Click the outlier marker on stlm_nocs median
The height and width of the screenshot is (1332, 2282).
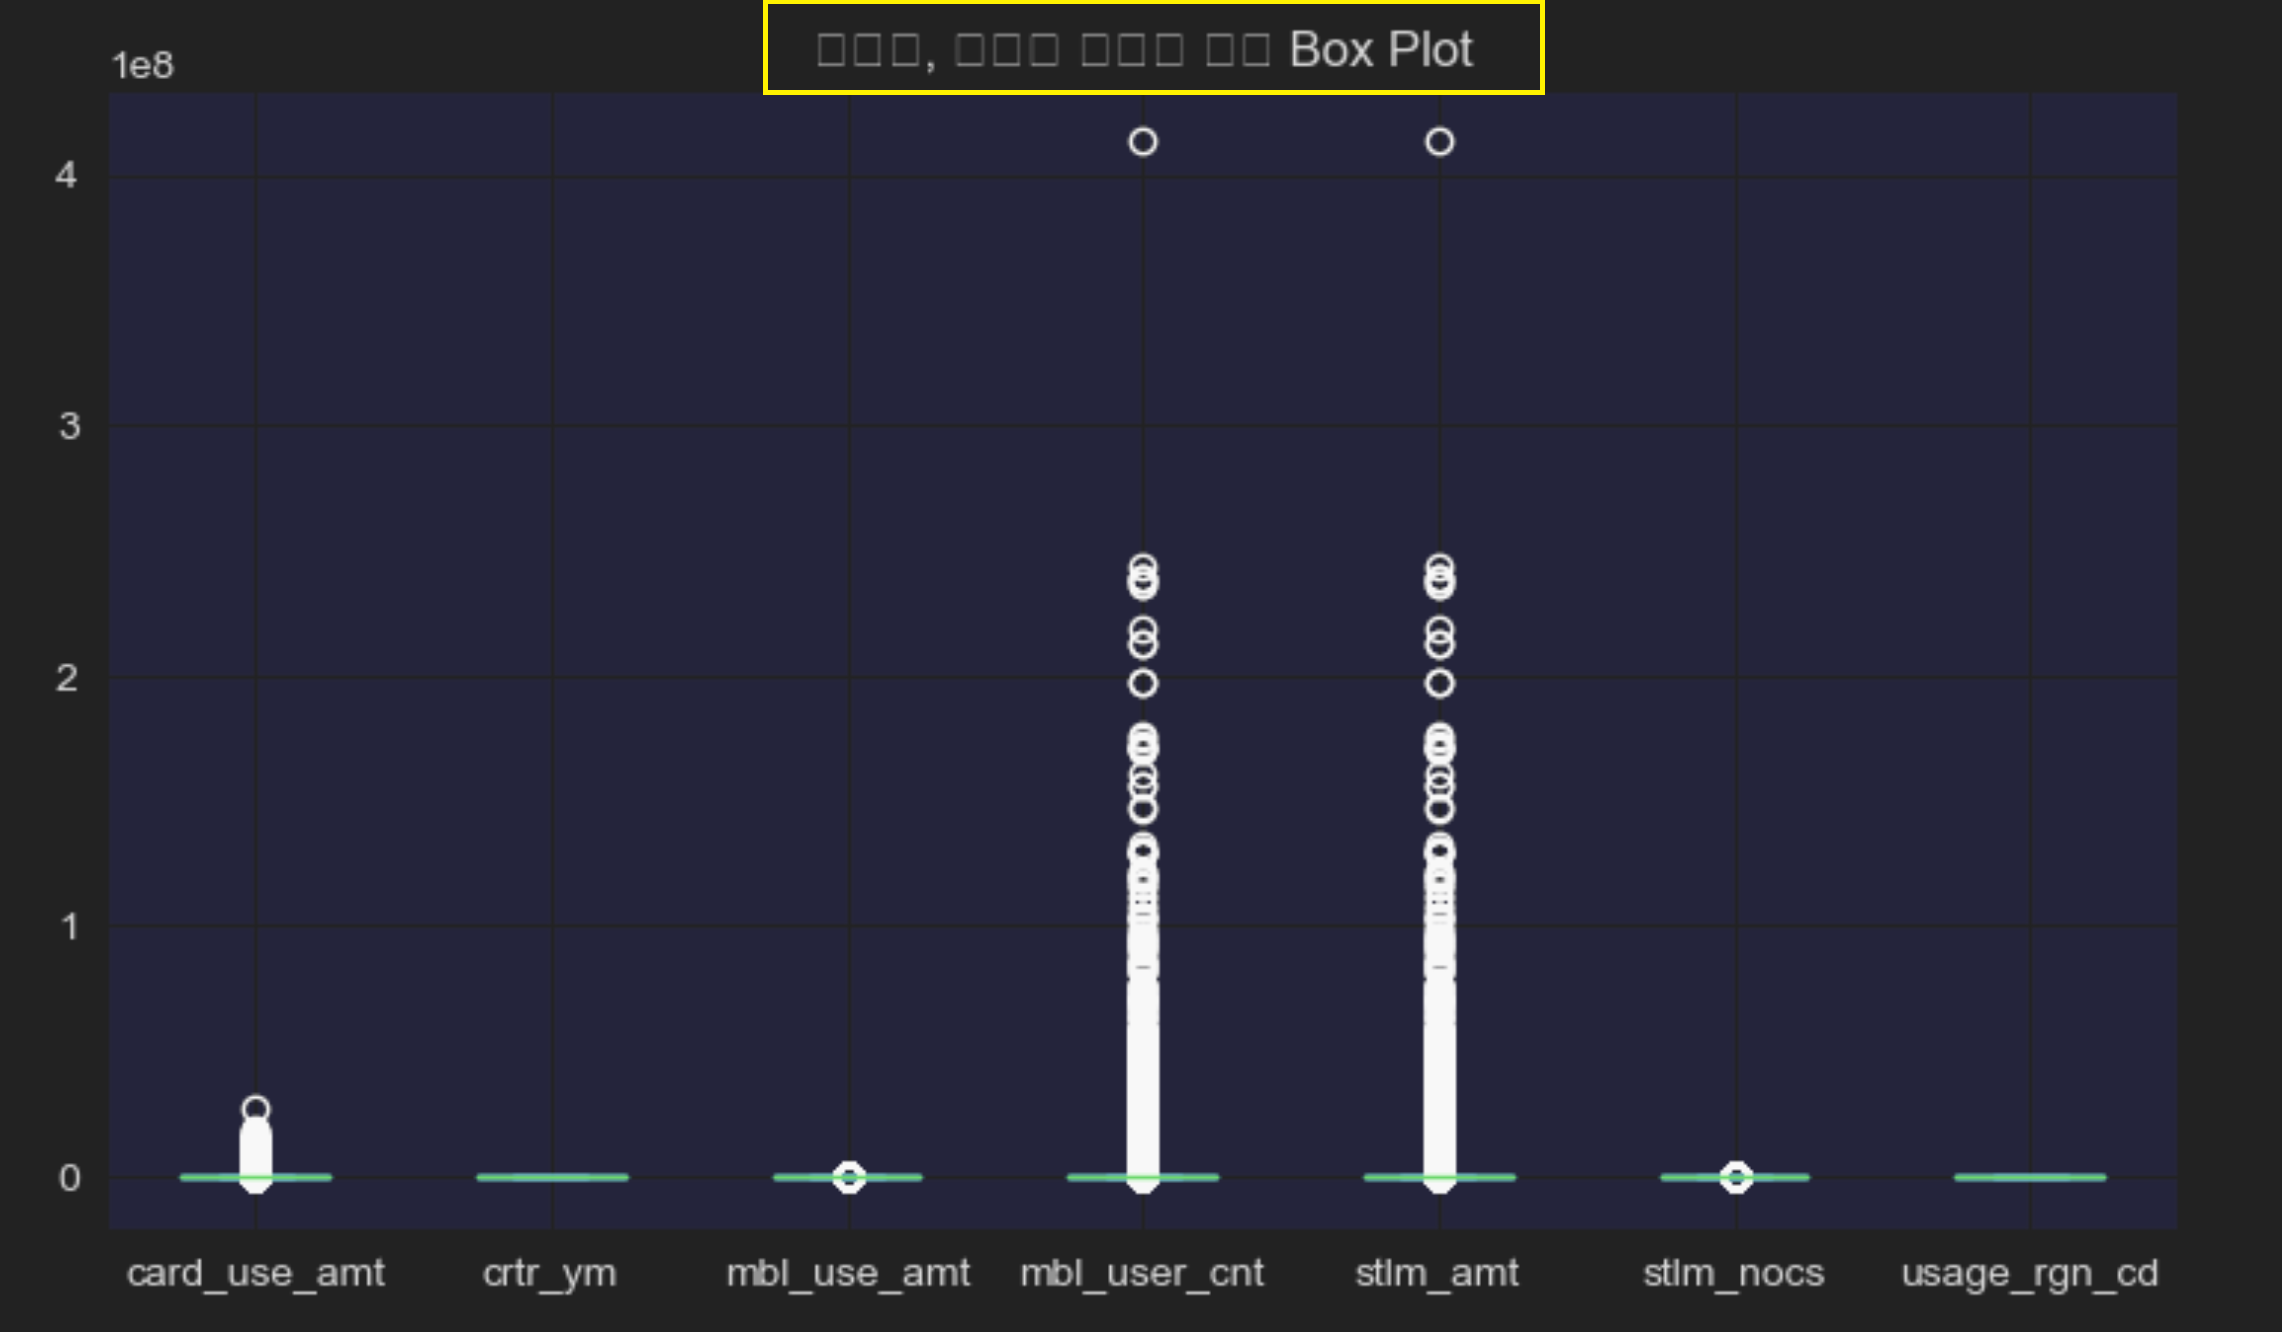tap(1736, 1177)
